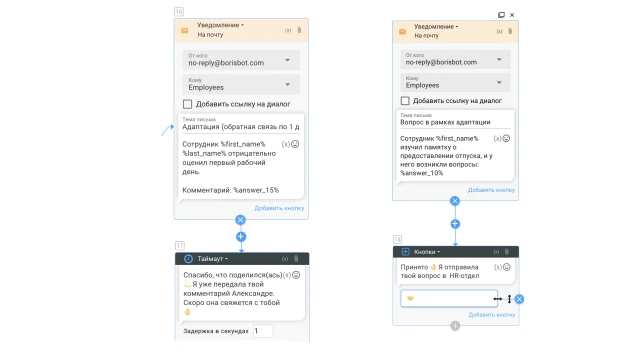Click Добавить кнопку under Кнопки block
Viewport: 640px width, 360px height.
(x=492, y=315)
